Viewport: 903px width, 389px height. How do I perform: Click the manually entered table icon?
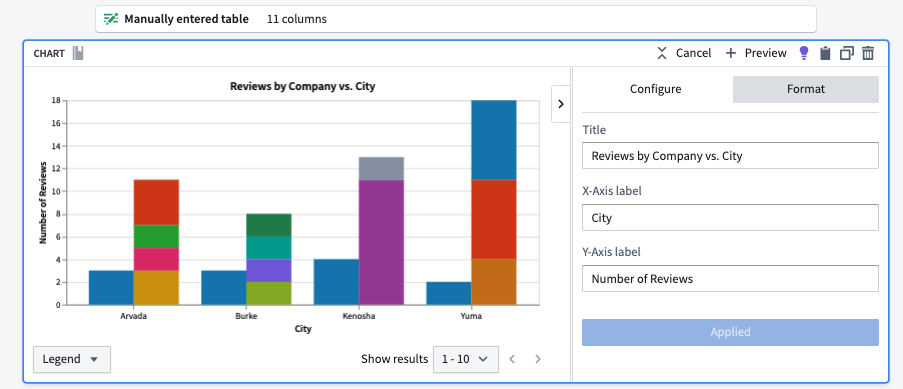(111, 19)
